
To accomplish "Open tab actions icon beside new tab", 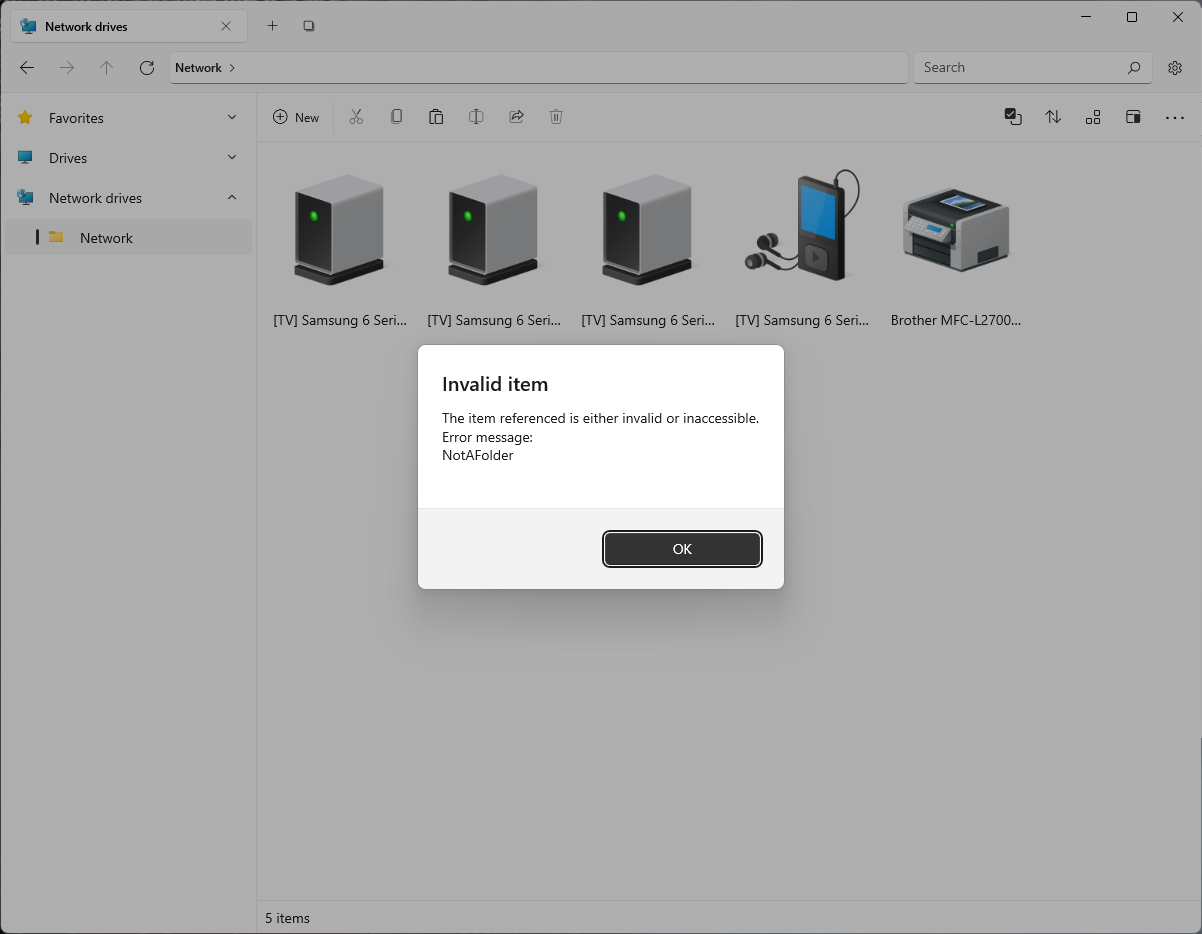I will pos(309,26).
